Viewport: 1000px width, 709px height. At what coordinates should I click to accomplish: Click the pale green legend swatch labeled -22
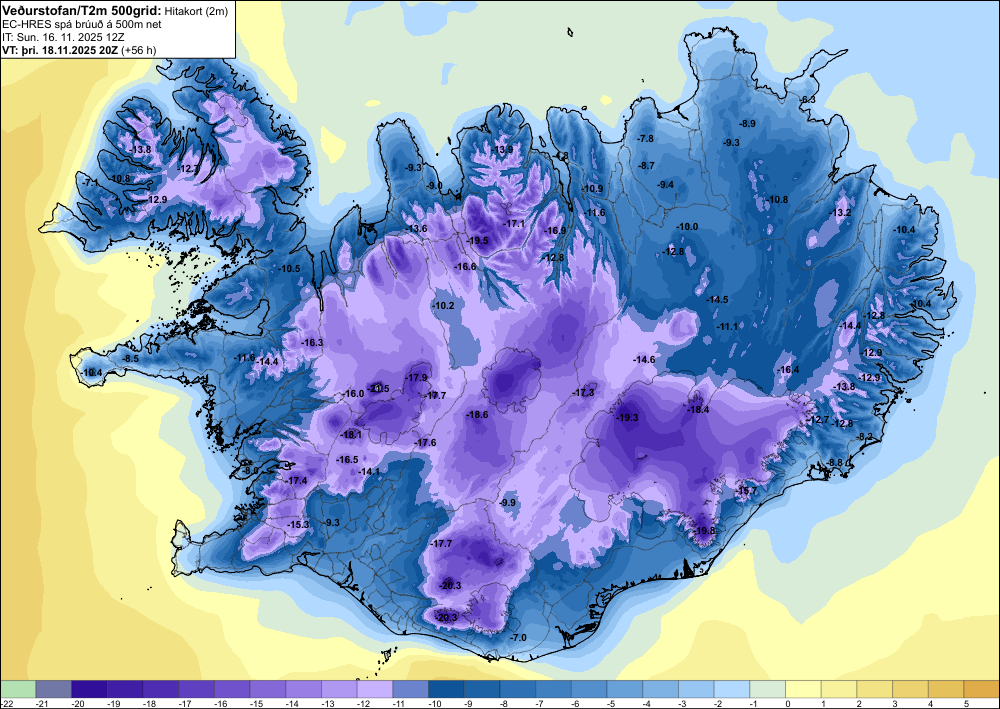coord(18,689)
